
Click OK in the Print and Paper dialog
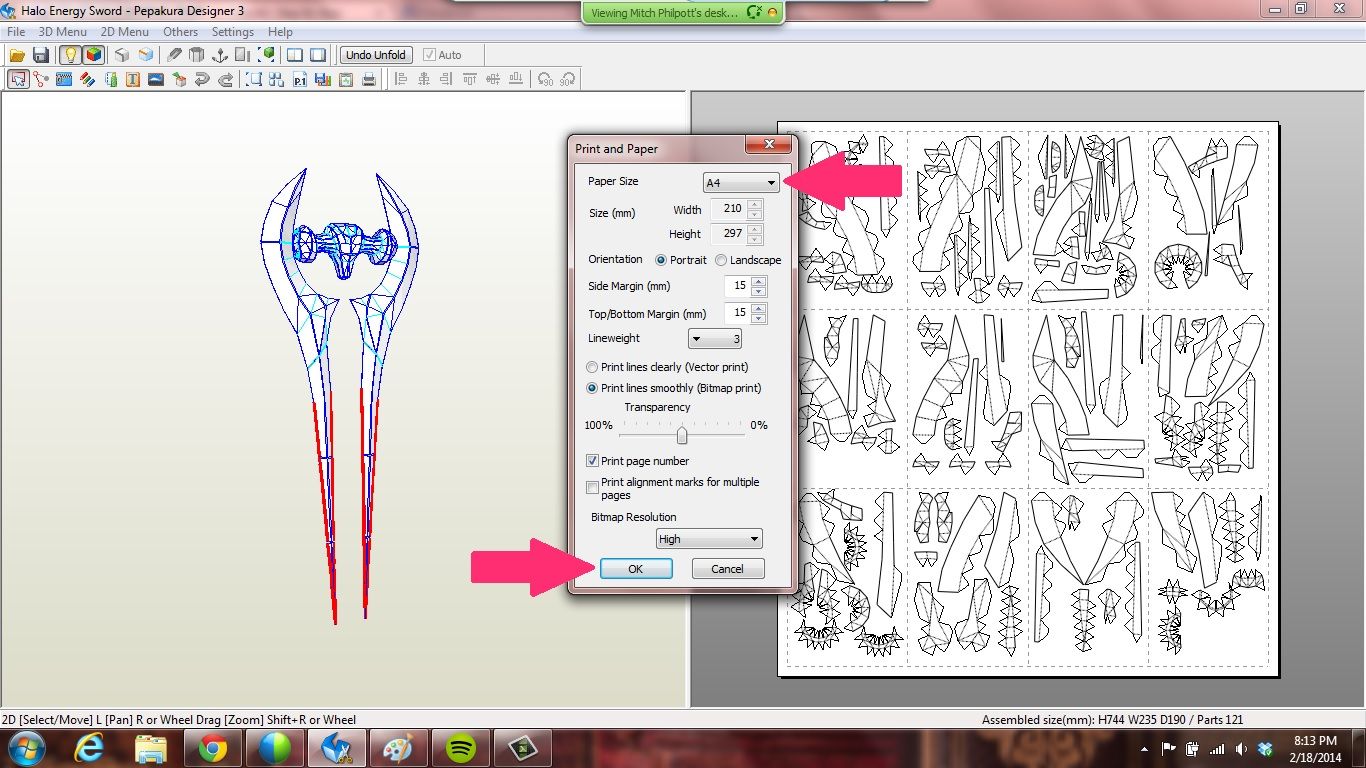pos(636,568)
